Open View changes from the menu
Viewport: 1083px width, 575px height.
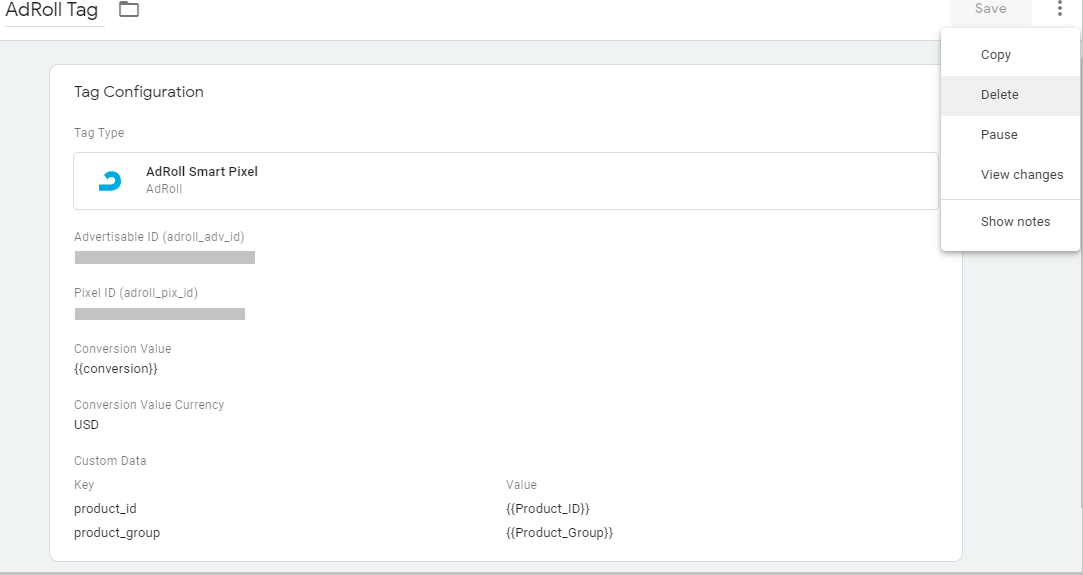tap(1022, 175)
